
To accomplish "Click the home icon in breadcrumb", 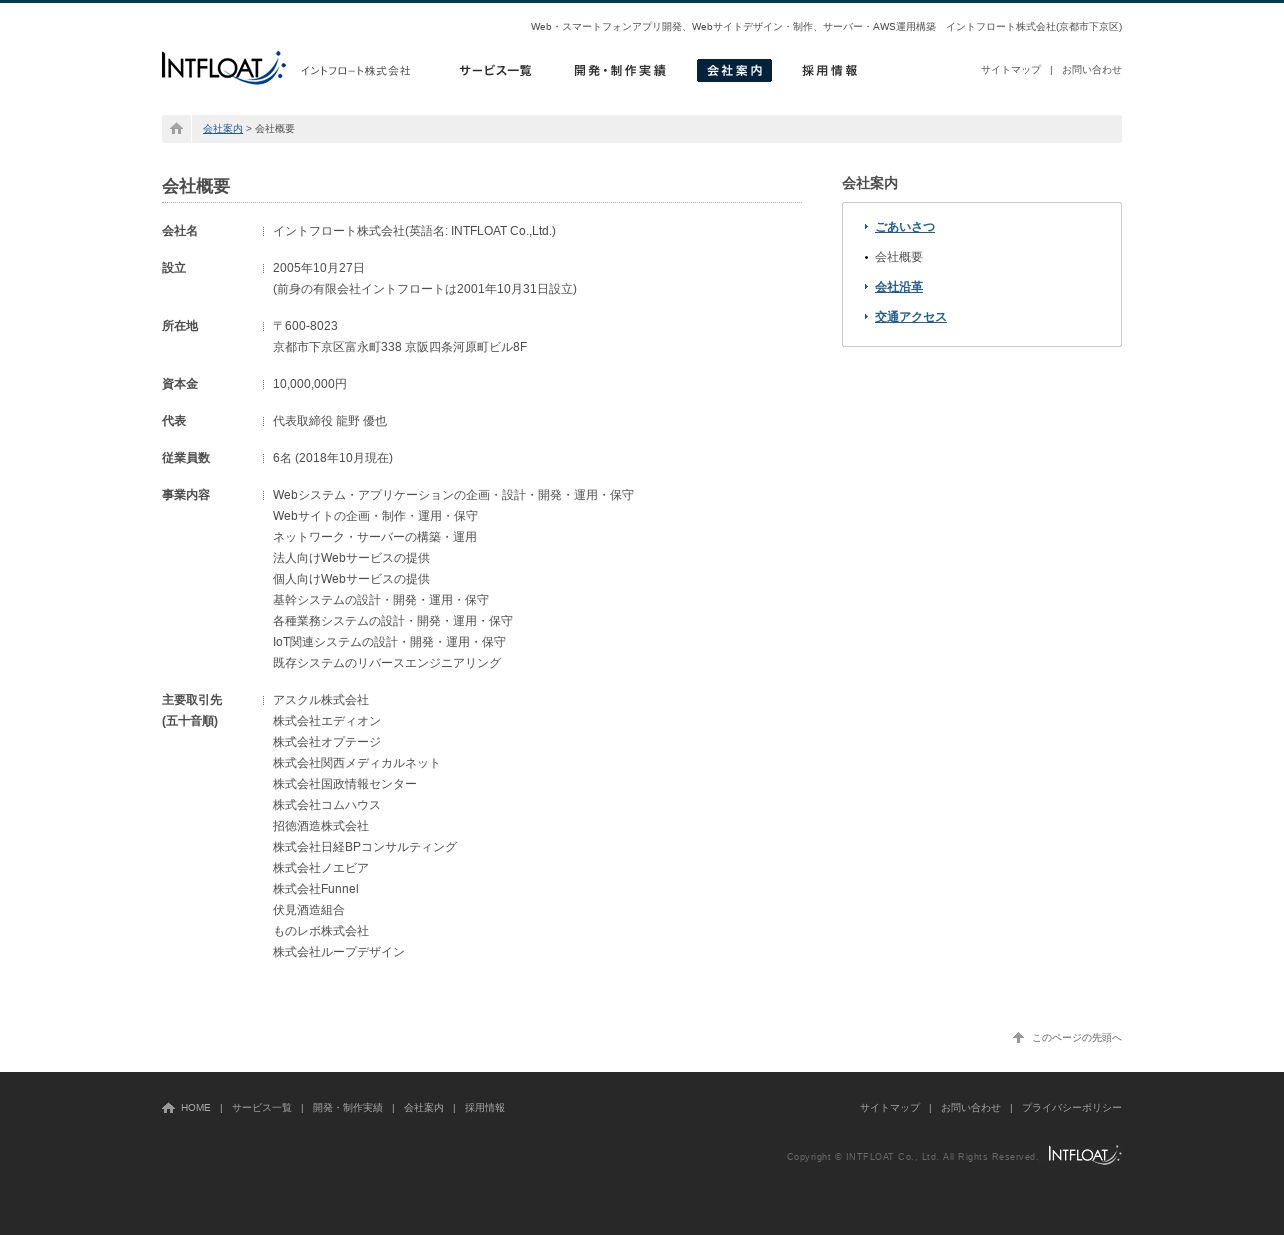I will click(177, 129).
